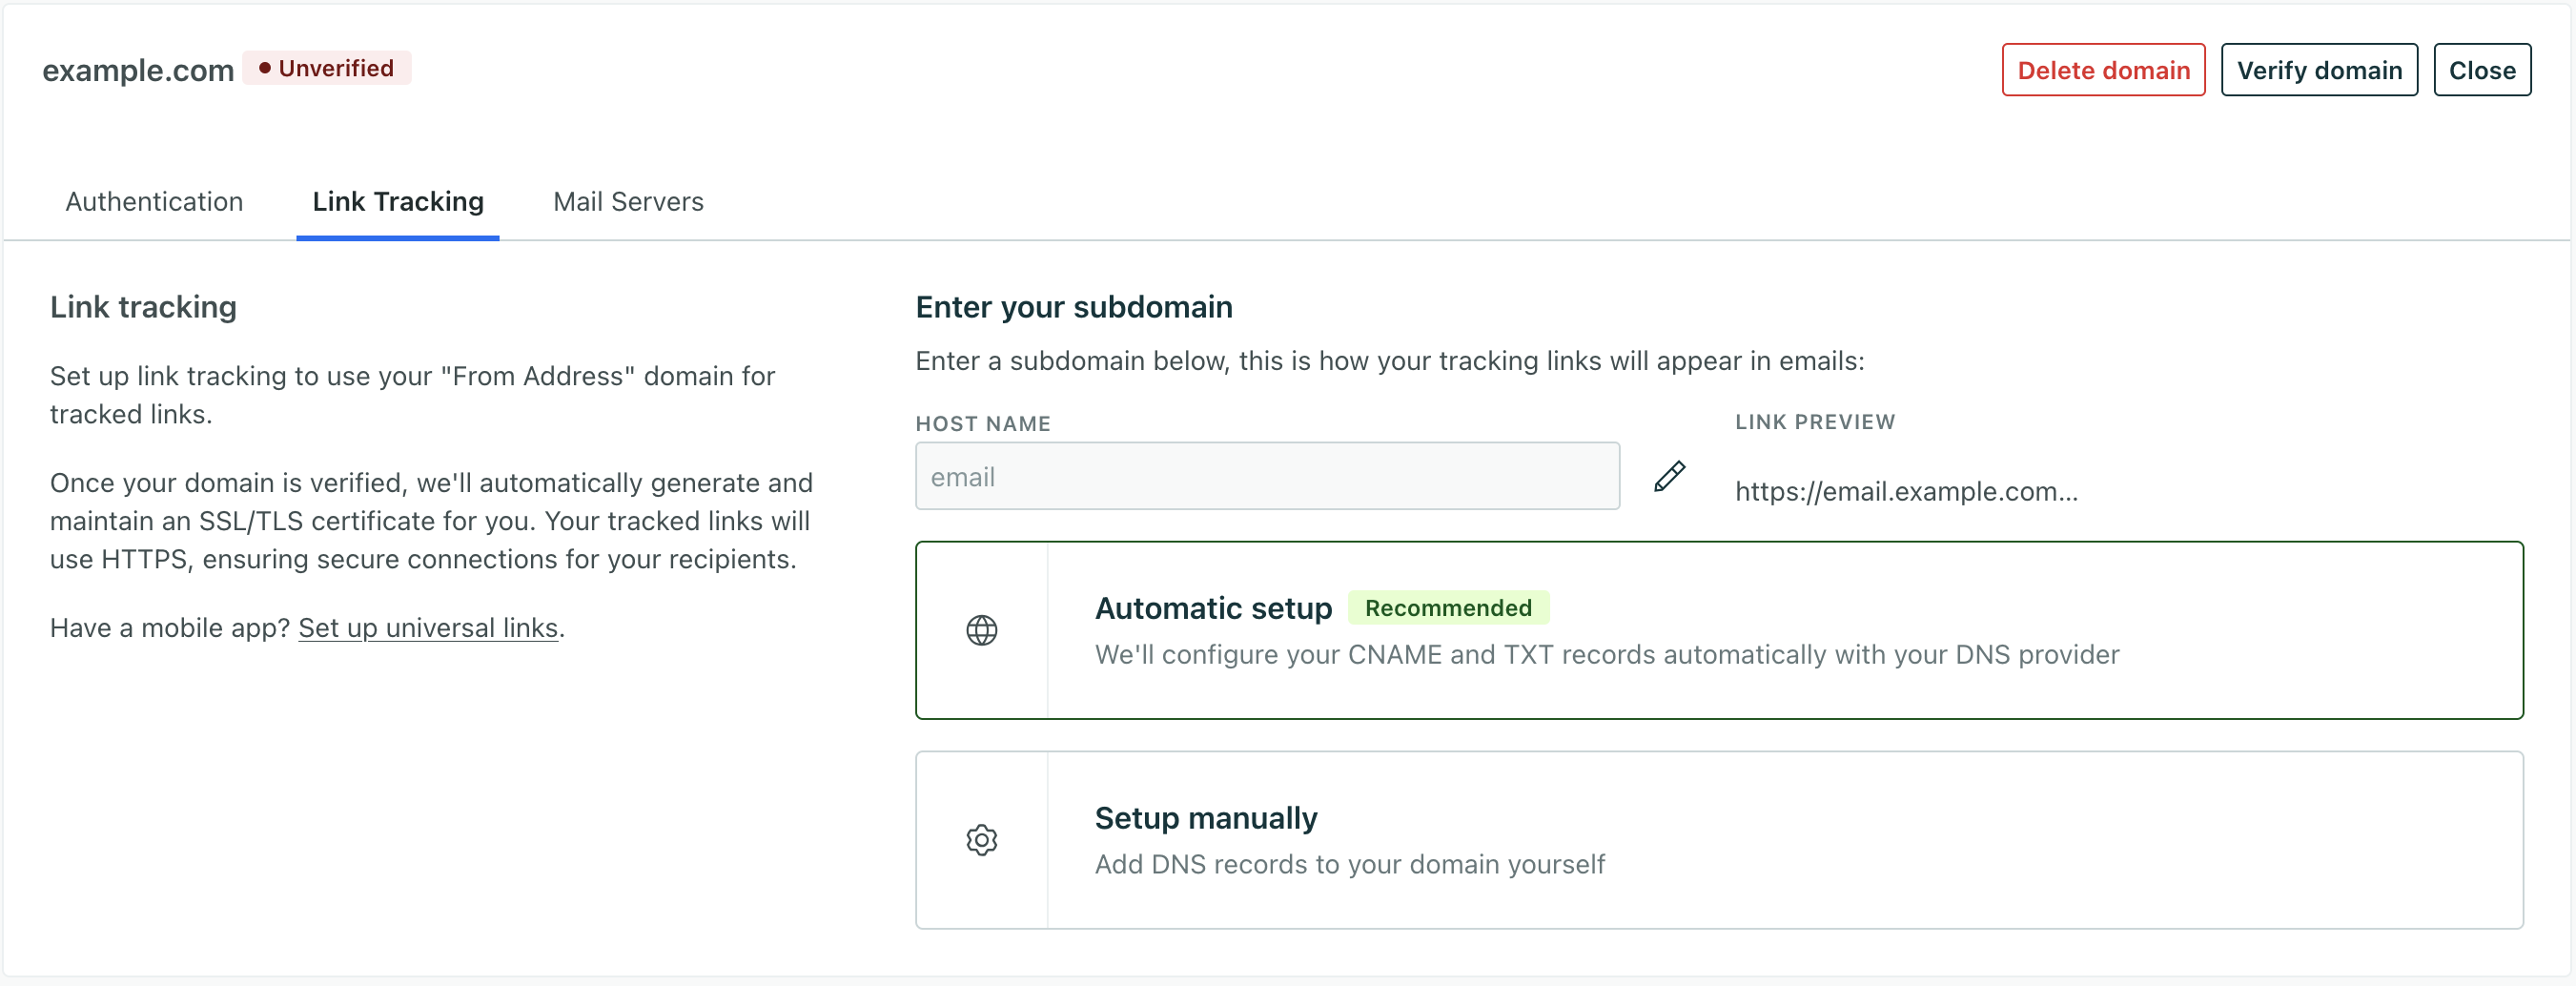The image size is (2576, 986).
Task: Click the link preview URL
Action: (1906, 491)
